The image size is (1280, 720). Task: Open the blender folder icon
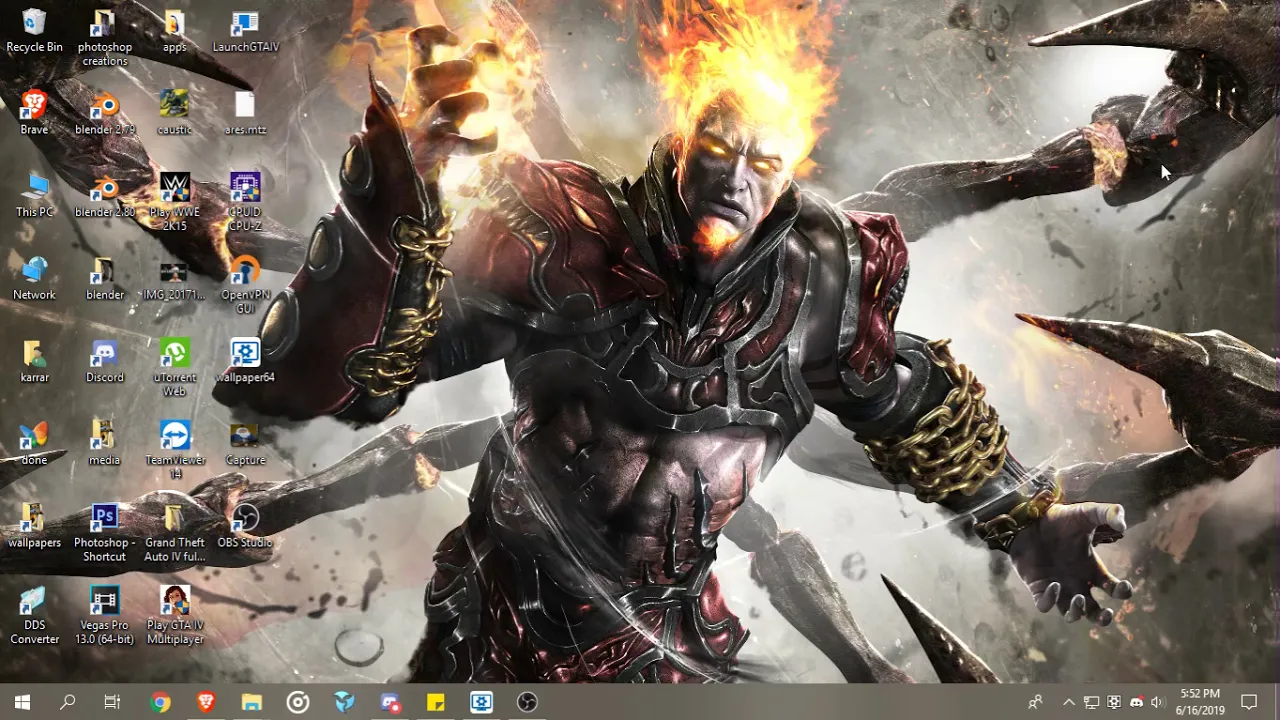(105, 279)
